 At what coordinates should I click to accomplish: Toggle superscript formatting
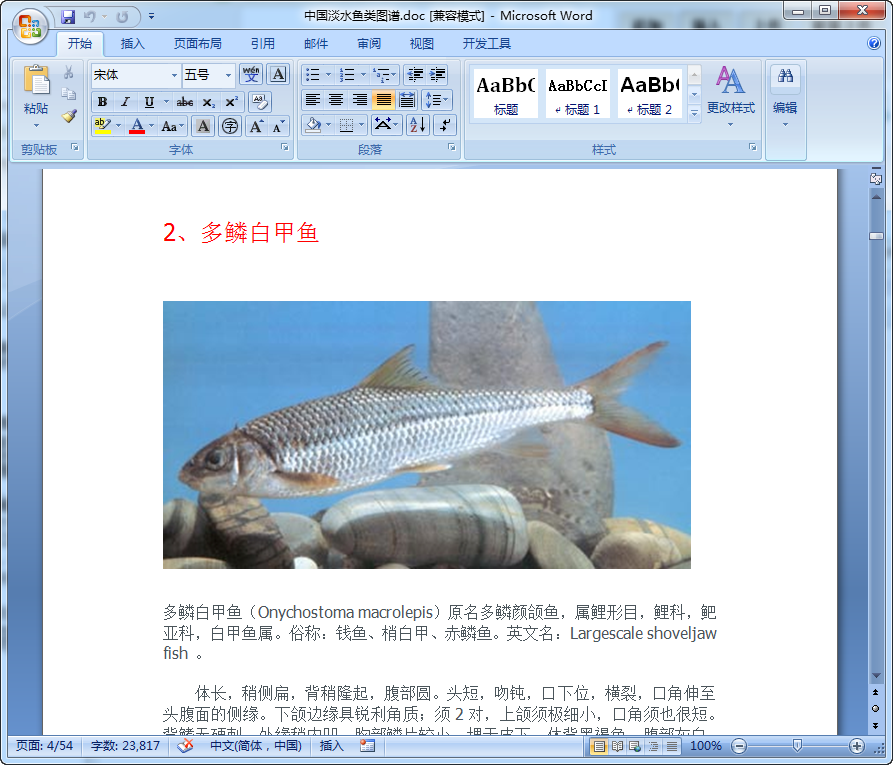click(x=231, y=102)
